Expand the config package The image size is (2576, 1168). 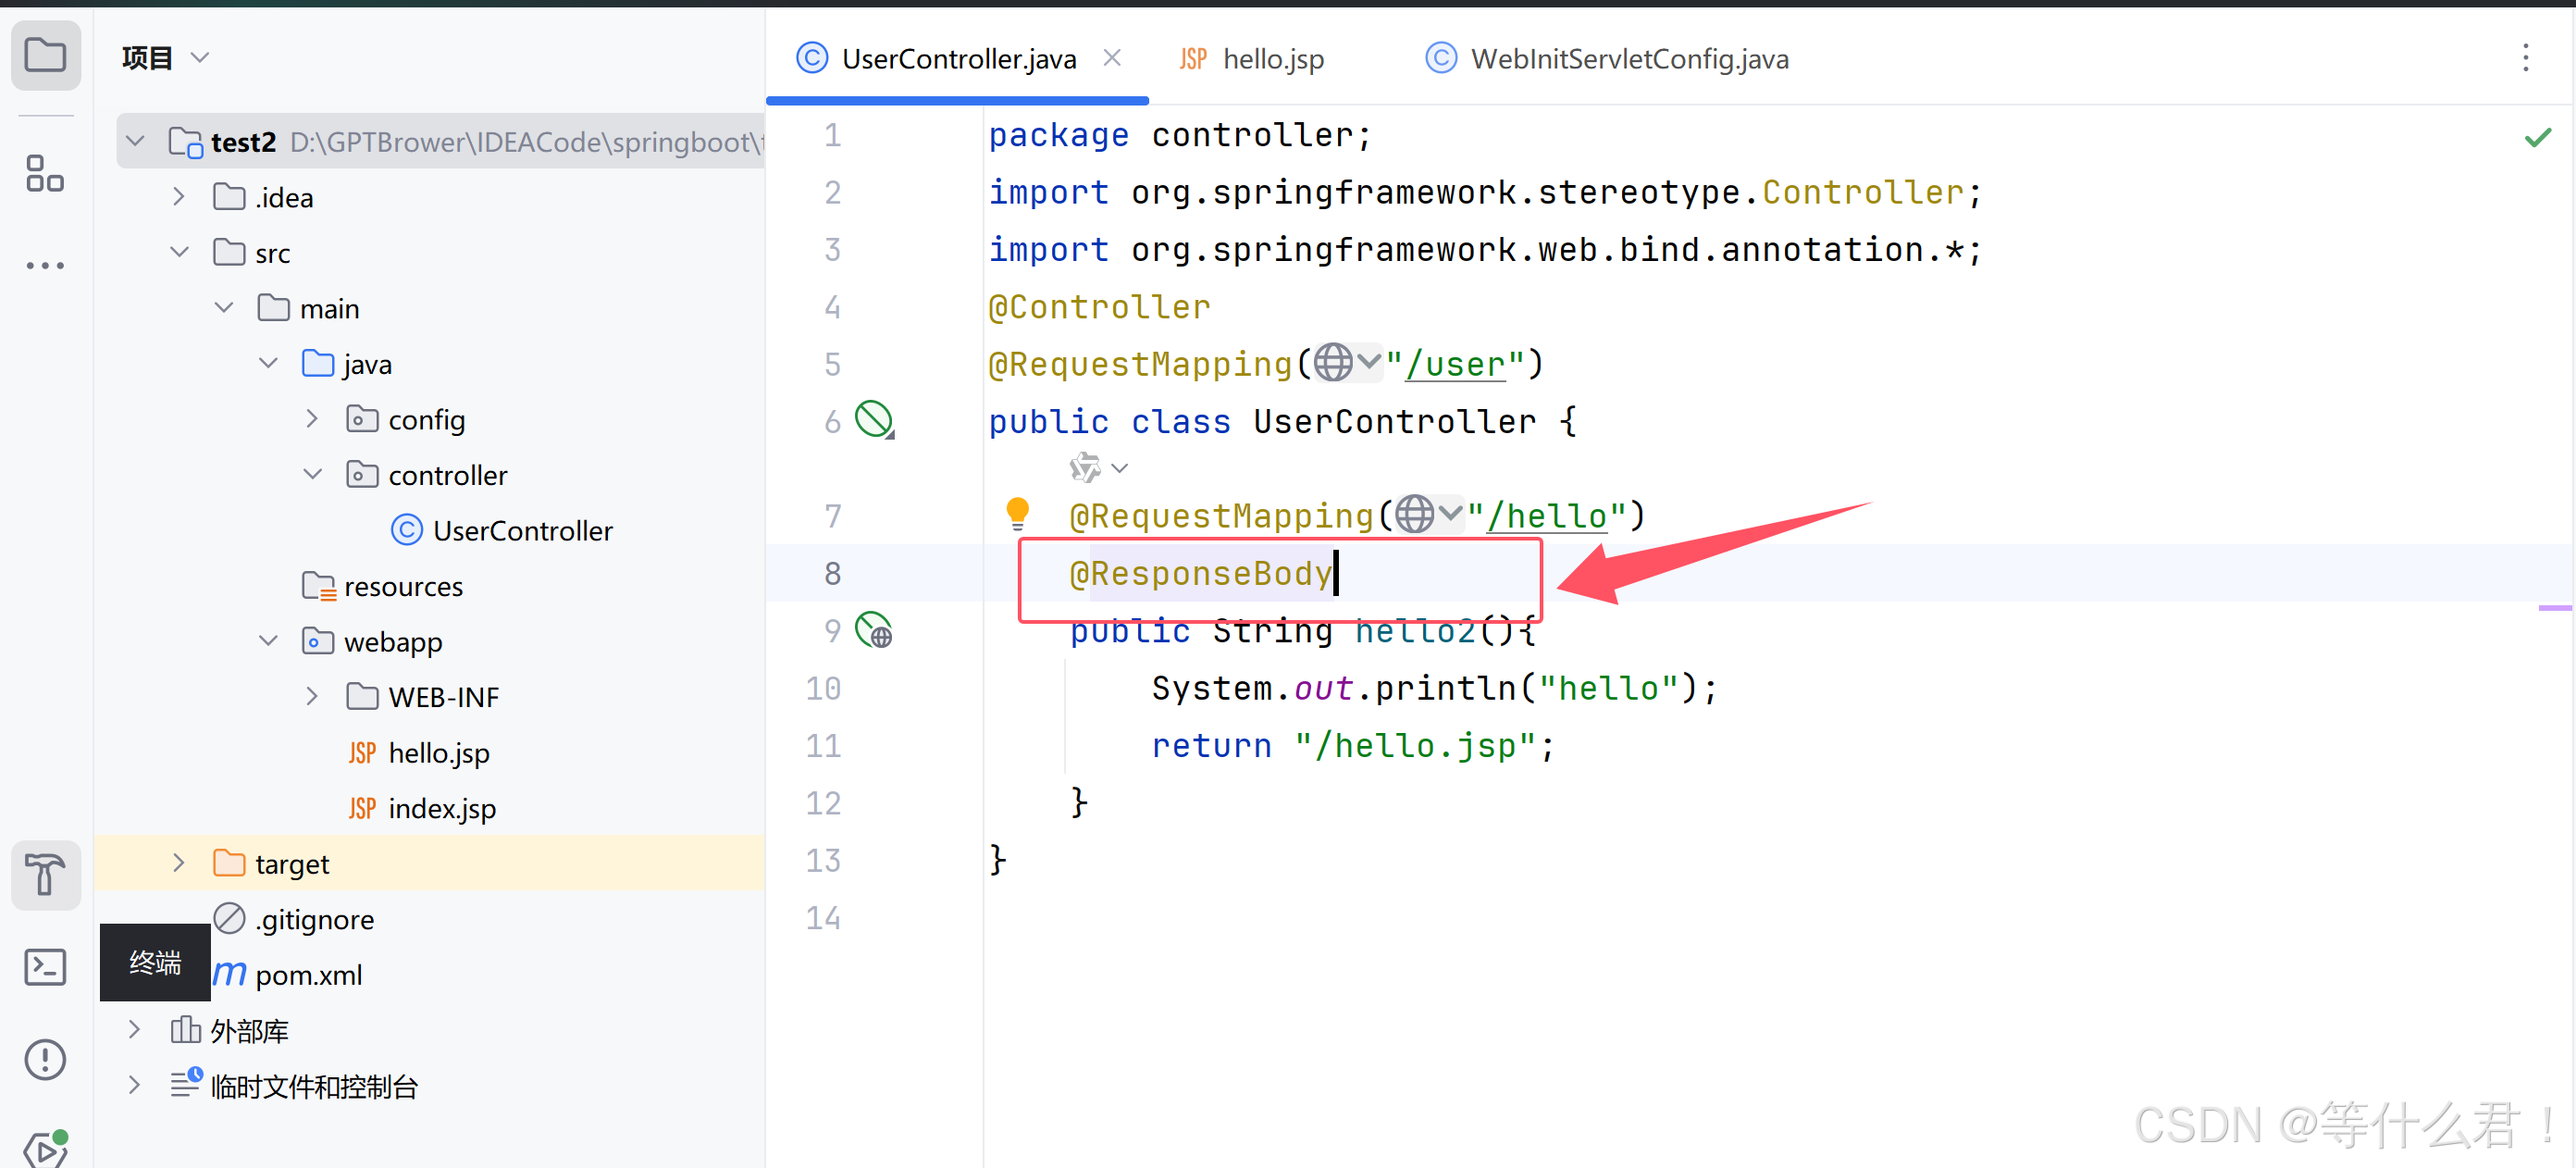pos(312,419)
